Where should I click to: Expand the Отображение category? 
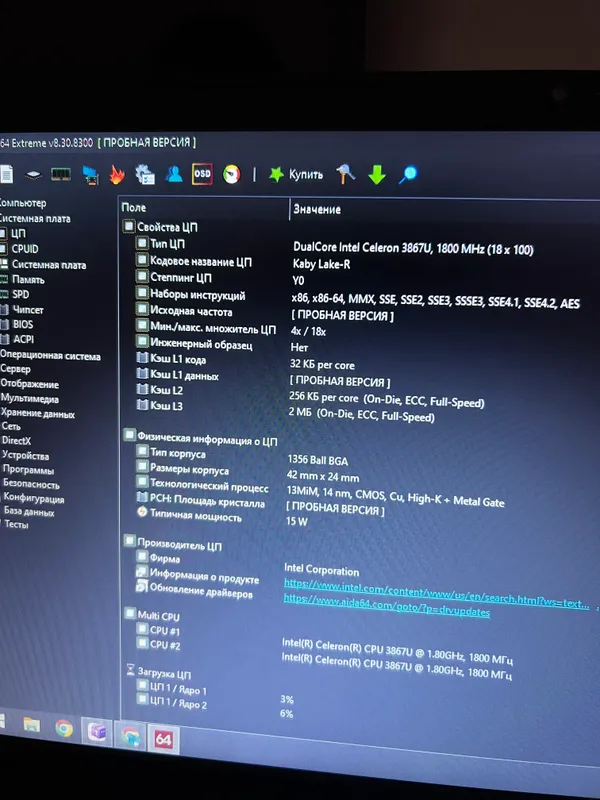(x=30, y=384)
